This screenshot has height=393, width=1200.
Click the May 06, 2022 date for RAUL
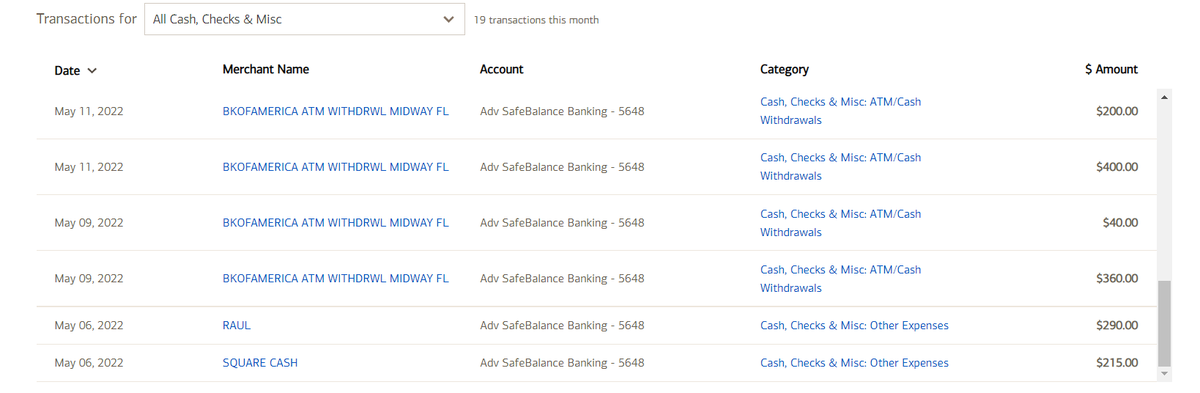click(x=89, y=326)
